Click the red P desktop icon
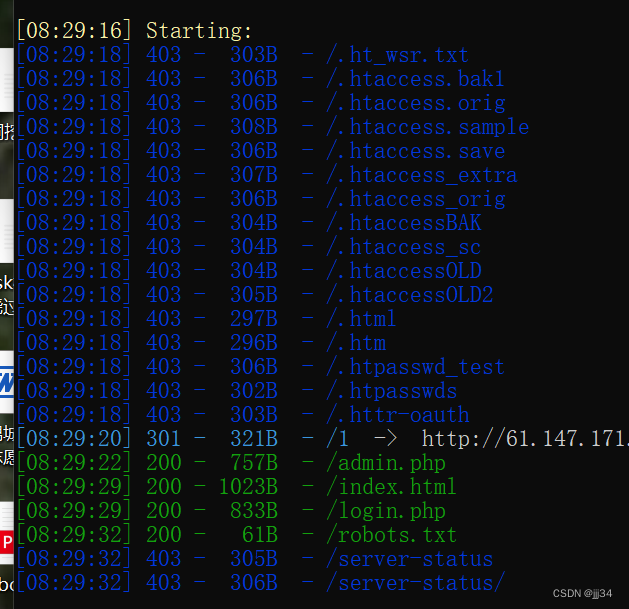The image size is (629, 609). [6, 542]
